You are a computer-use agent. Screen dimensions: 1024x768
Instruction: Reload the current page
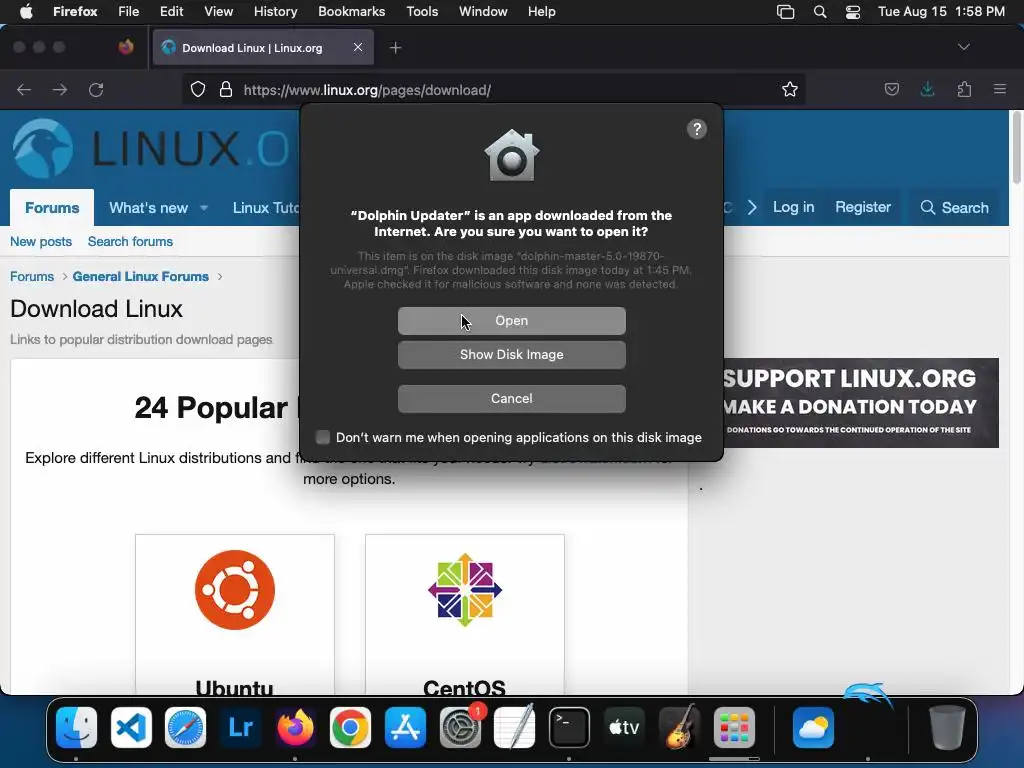[96, 89]
